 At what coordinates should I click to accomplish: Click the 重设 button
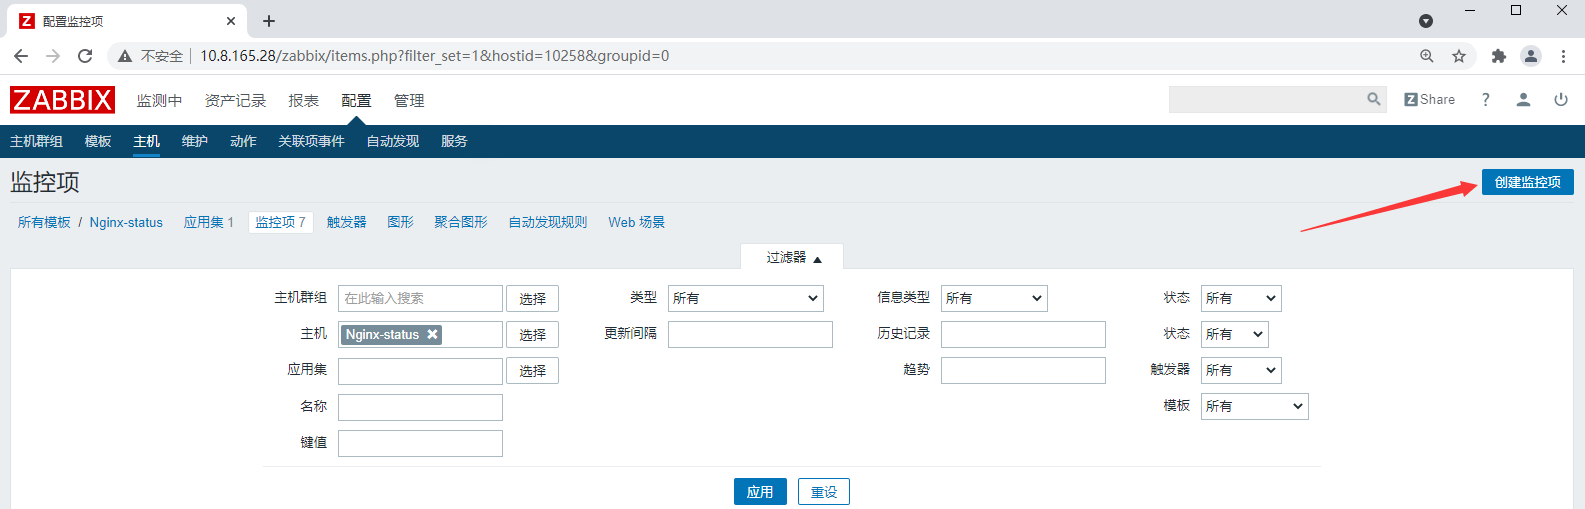tap(824, 491)
